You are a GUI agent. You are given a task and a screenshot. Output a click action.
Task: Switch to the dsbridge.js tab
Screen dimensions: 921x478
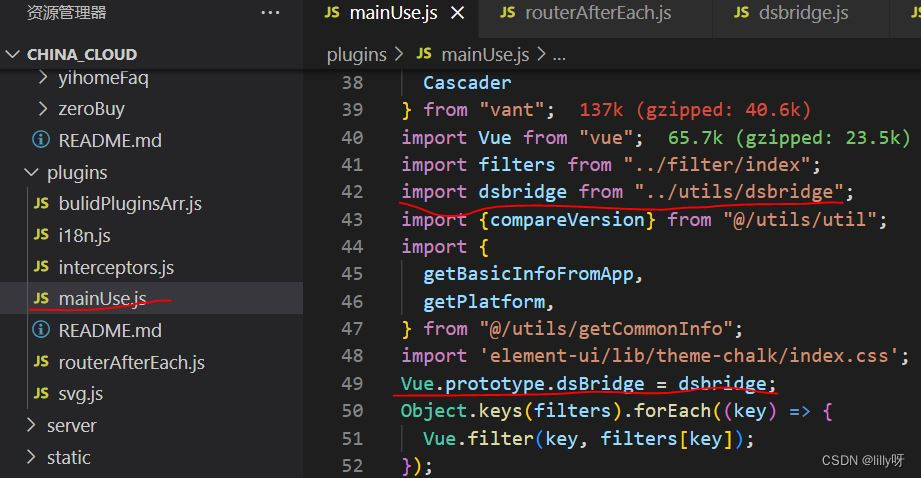click(803, 12)
